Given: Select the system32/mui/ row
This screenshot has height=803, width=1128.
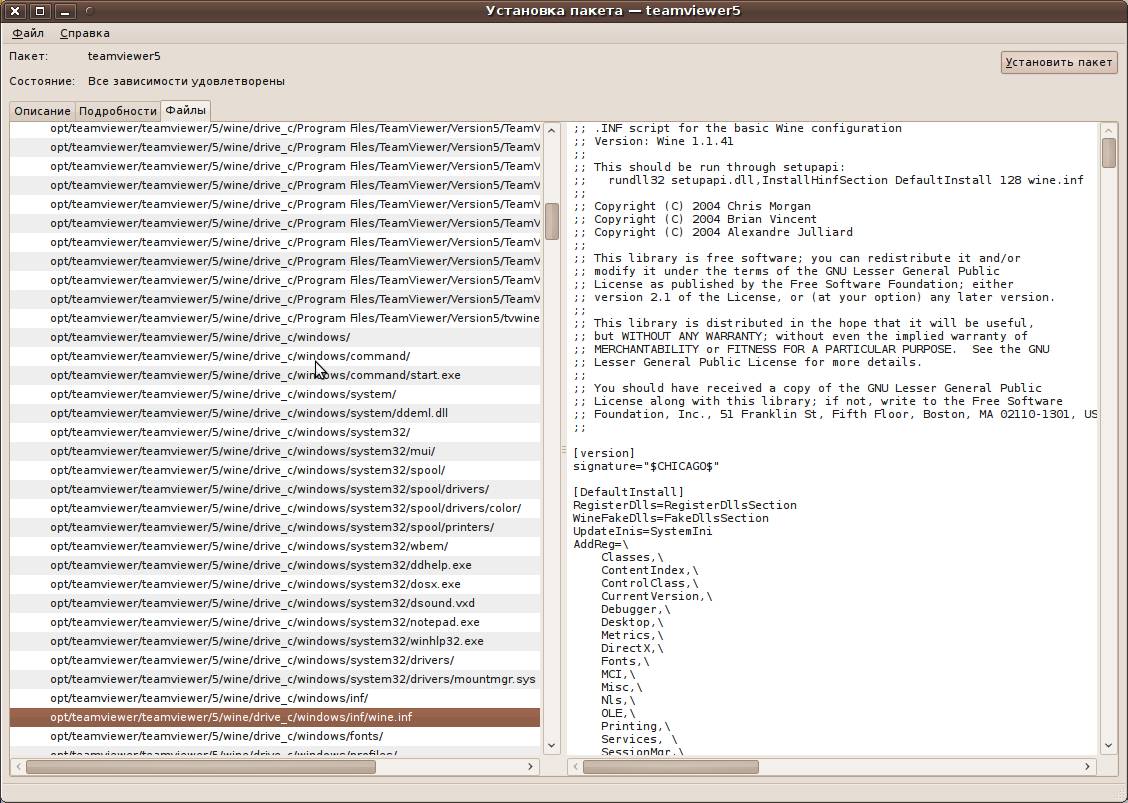Looking at the screenshot, I should 275,451.
